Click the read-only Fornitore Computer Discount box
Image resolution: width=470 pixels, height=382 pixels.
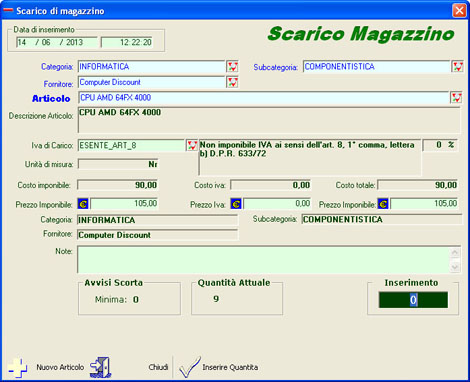click(158, 235)
